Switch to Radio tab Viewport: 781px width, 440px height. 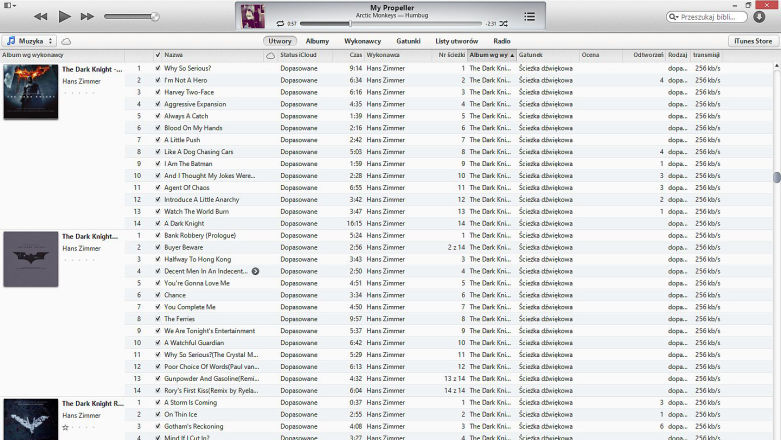coord(502,41)
